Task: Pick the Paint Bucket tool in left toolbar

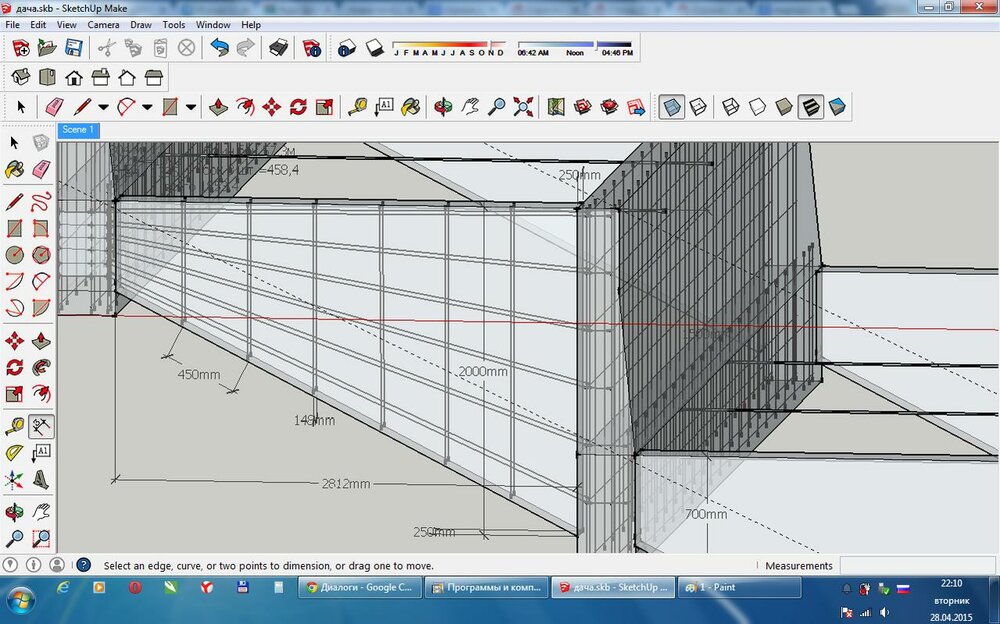Action: [x=15, y=170]
